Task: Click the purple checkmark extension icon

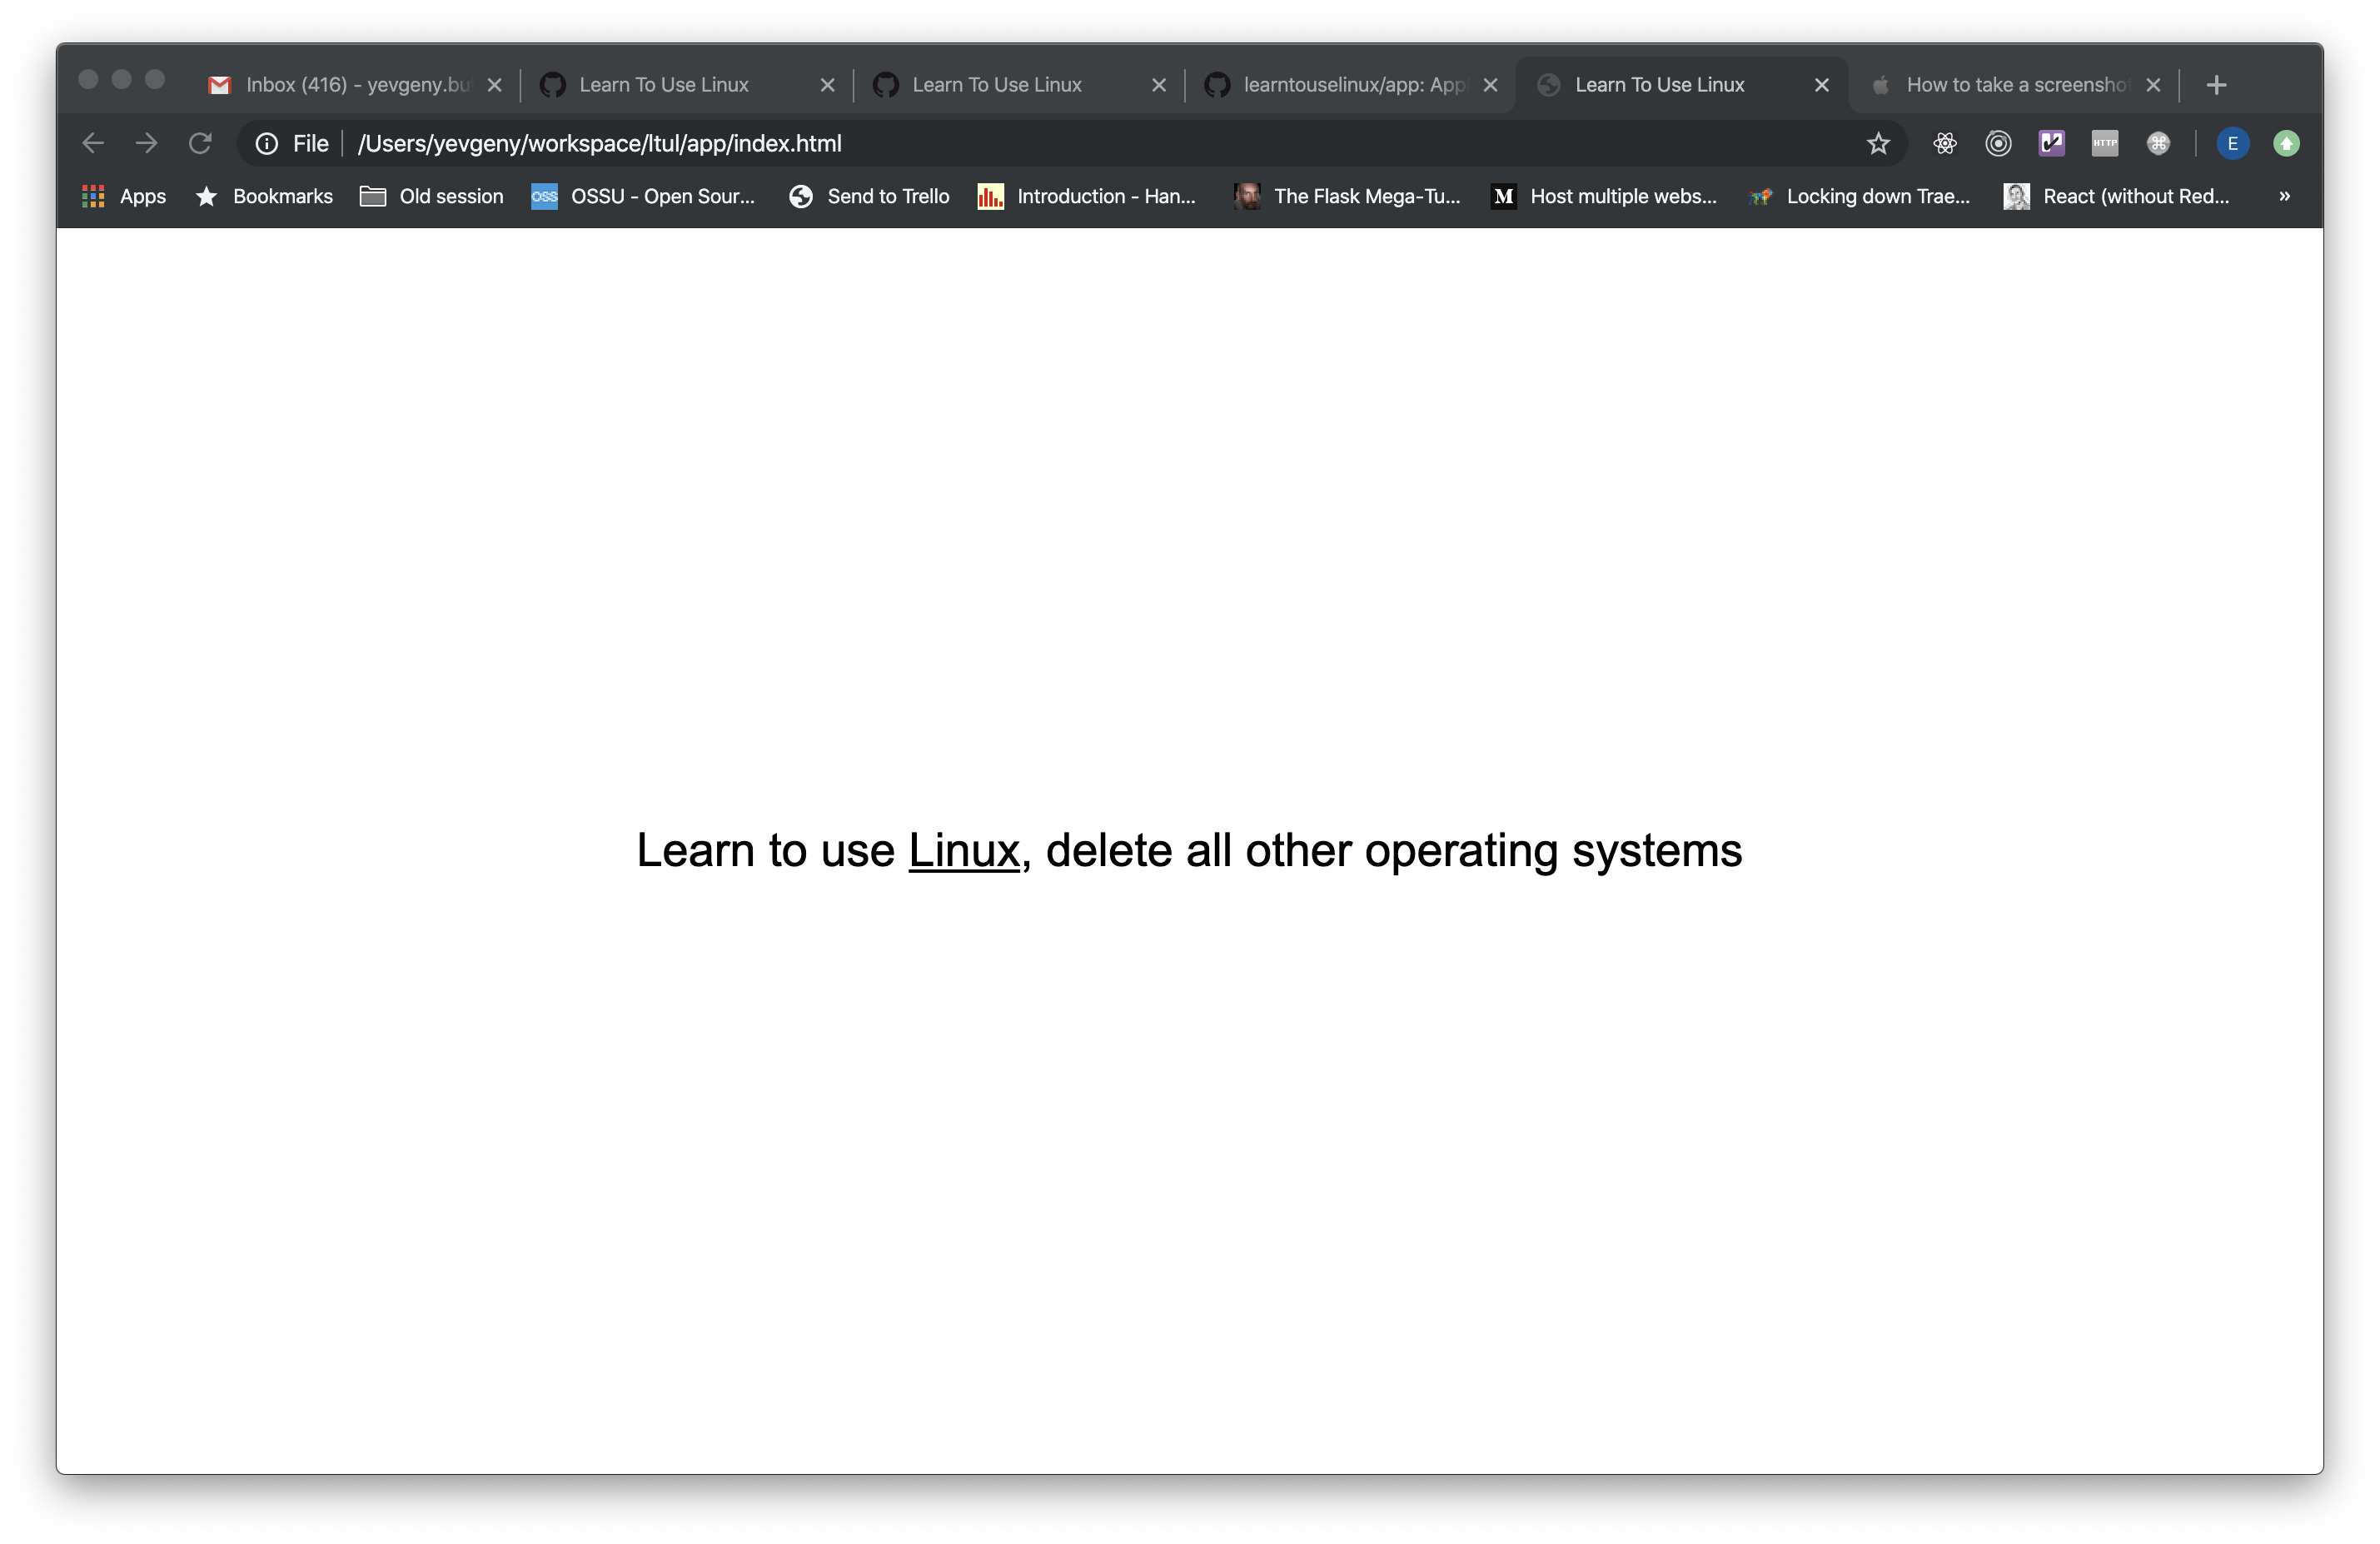Action: [x=2051, y=144]
